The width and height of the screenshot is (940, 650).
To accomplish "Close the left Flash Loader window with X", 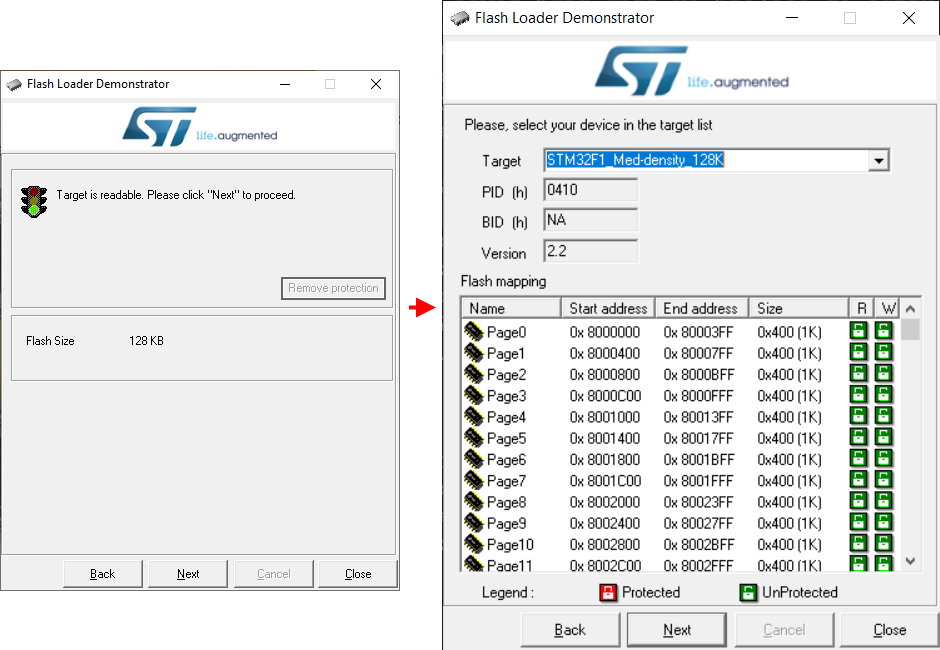I will [376, 84].
